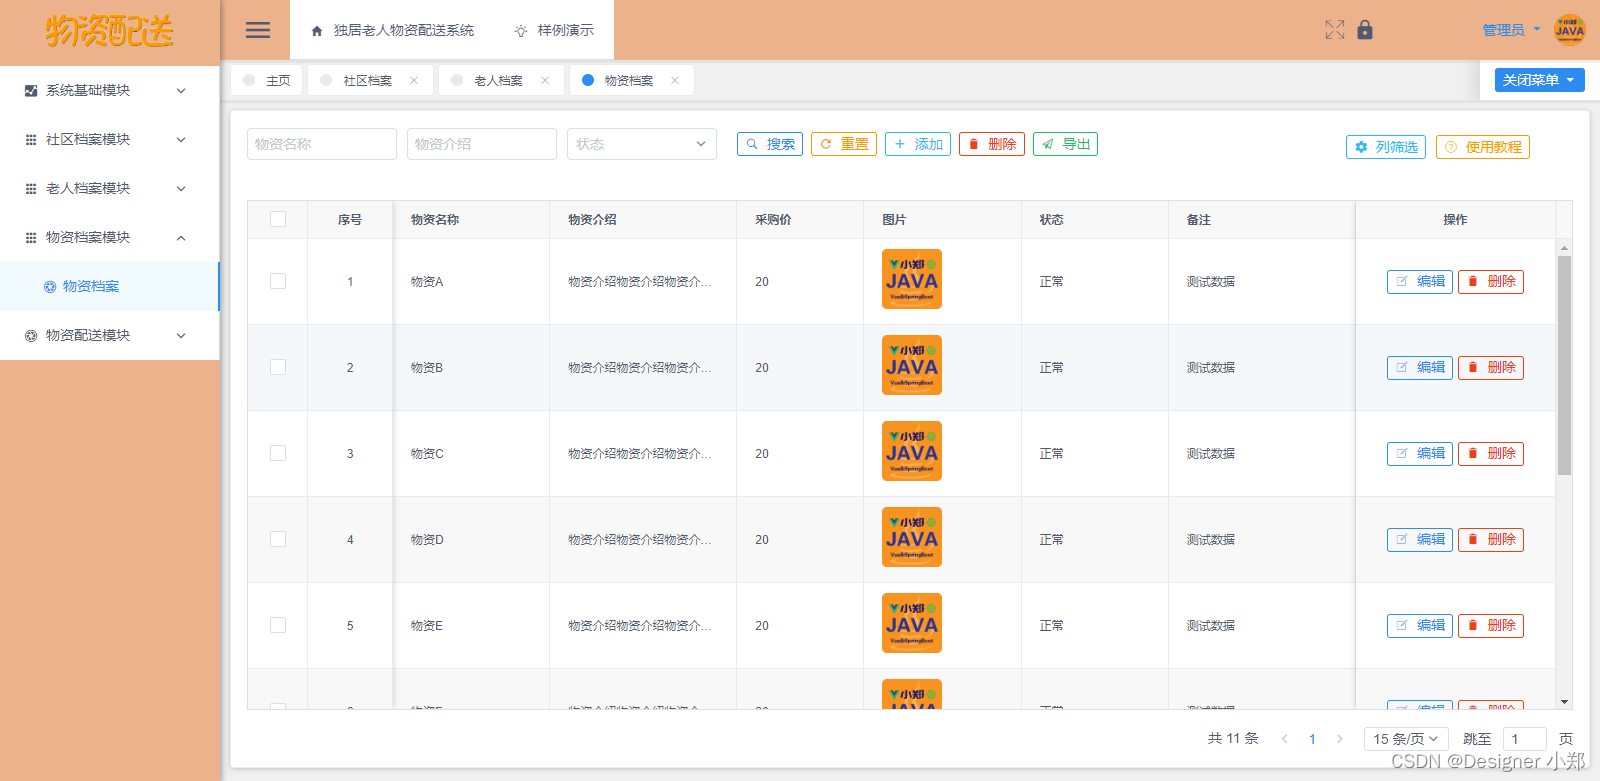Toggle the hamburger sidebar collapse icon

coord(258,30)
